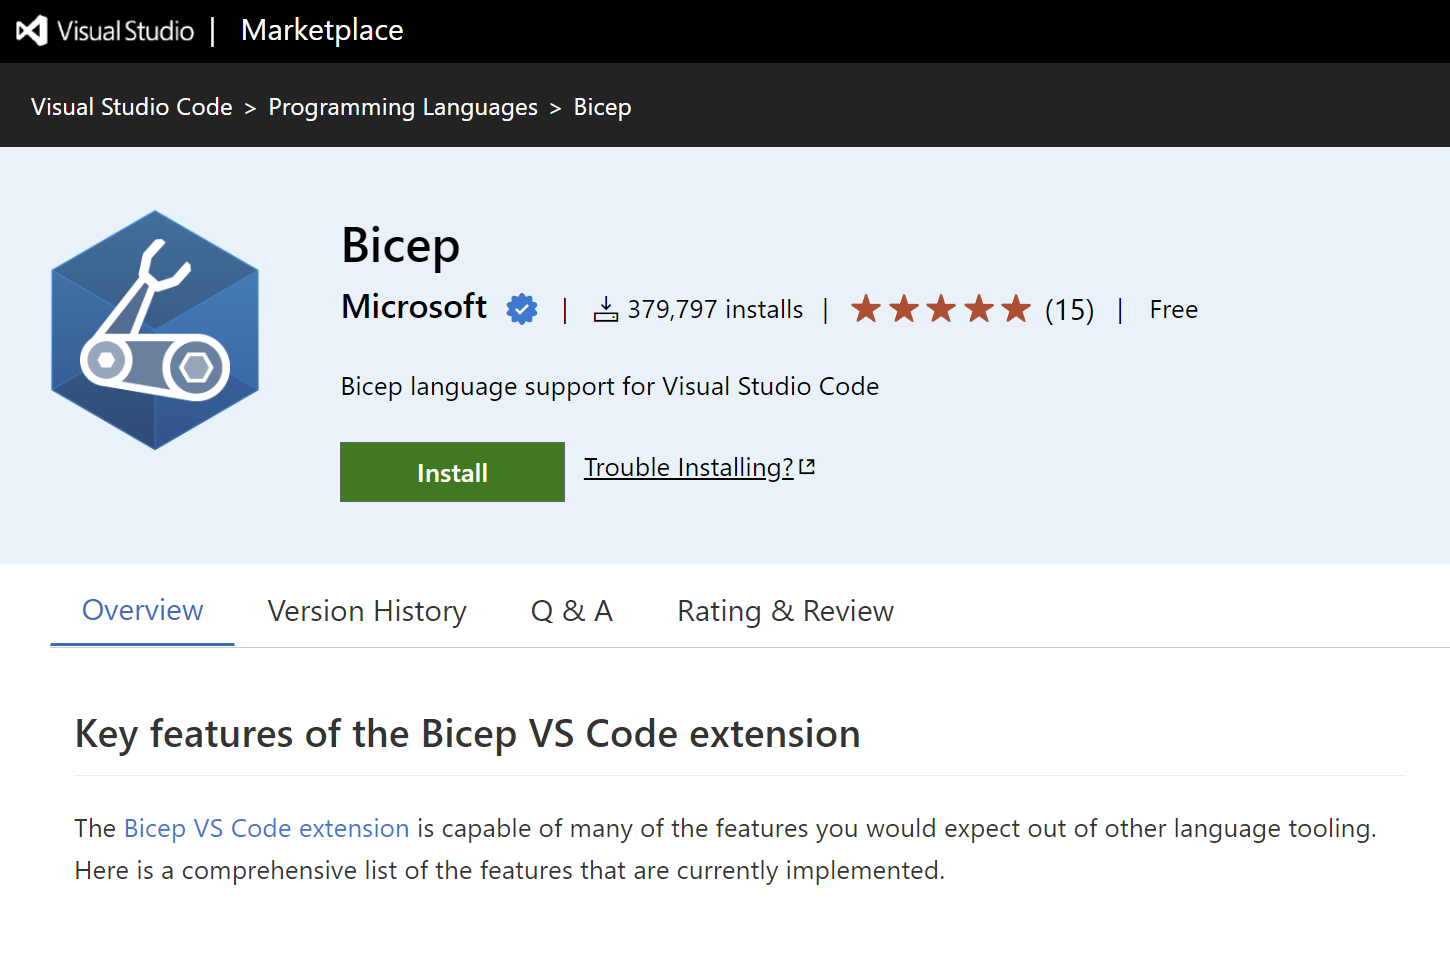
Task: Install the Bicep extension
Action: [451, 471]
